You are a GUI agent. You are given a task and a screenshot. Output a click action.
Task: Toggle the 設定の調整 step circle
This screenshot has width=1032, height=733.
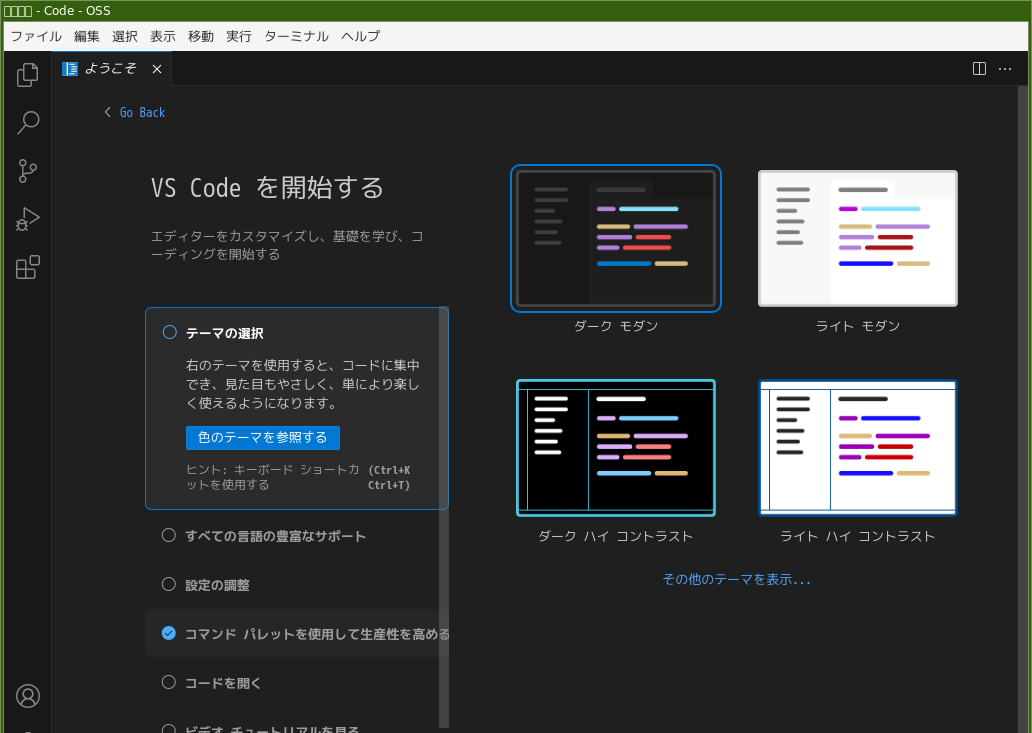pyautogui.click(x=169, y=584)
